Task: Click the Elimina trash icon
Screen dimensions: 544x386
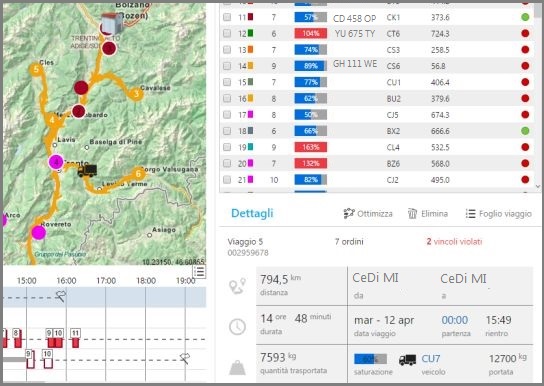Action: [412, 214]
